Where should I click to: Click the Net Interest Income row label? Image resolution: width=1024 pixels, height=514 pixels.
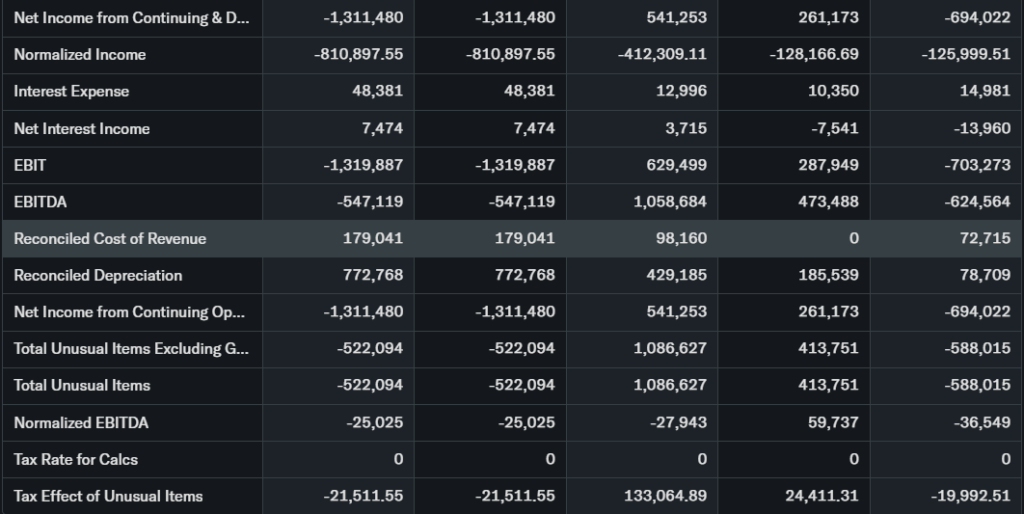click(82, 128)
